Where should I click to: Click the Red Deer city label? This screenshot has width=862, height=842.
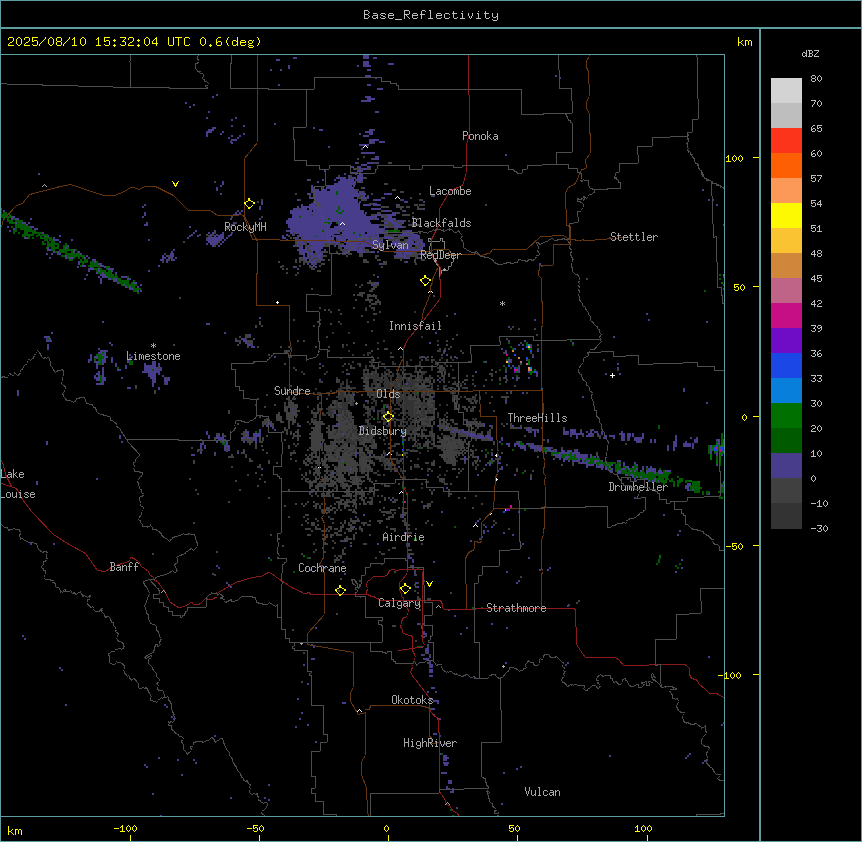coord(440,256)
